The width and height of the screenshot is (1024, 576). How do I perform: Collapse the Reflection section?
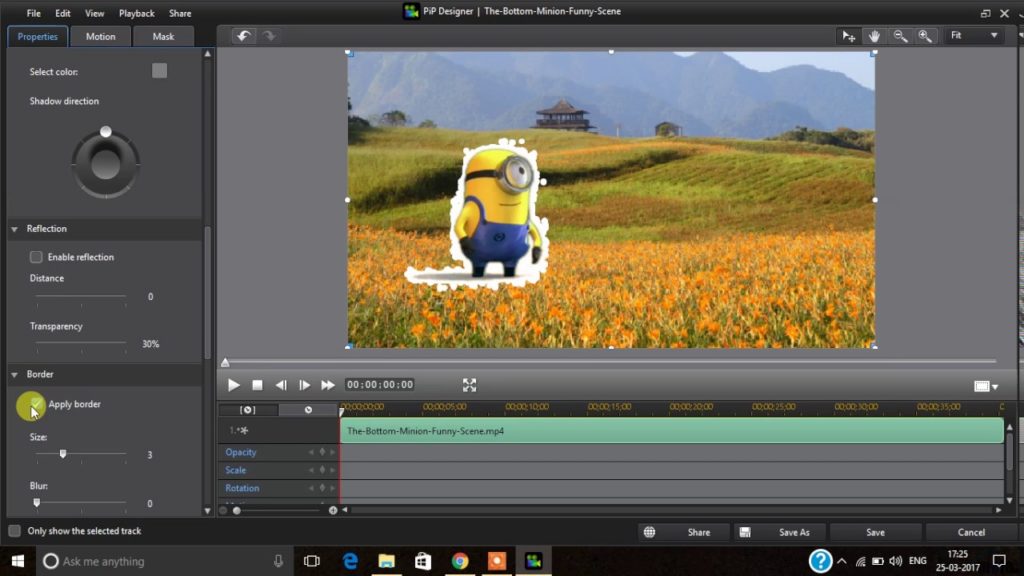click(x=14, y=229)
